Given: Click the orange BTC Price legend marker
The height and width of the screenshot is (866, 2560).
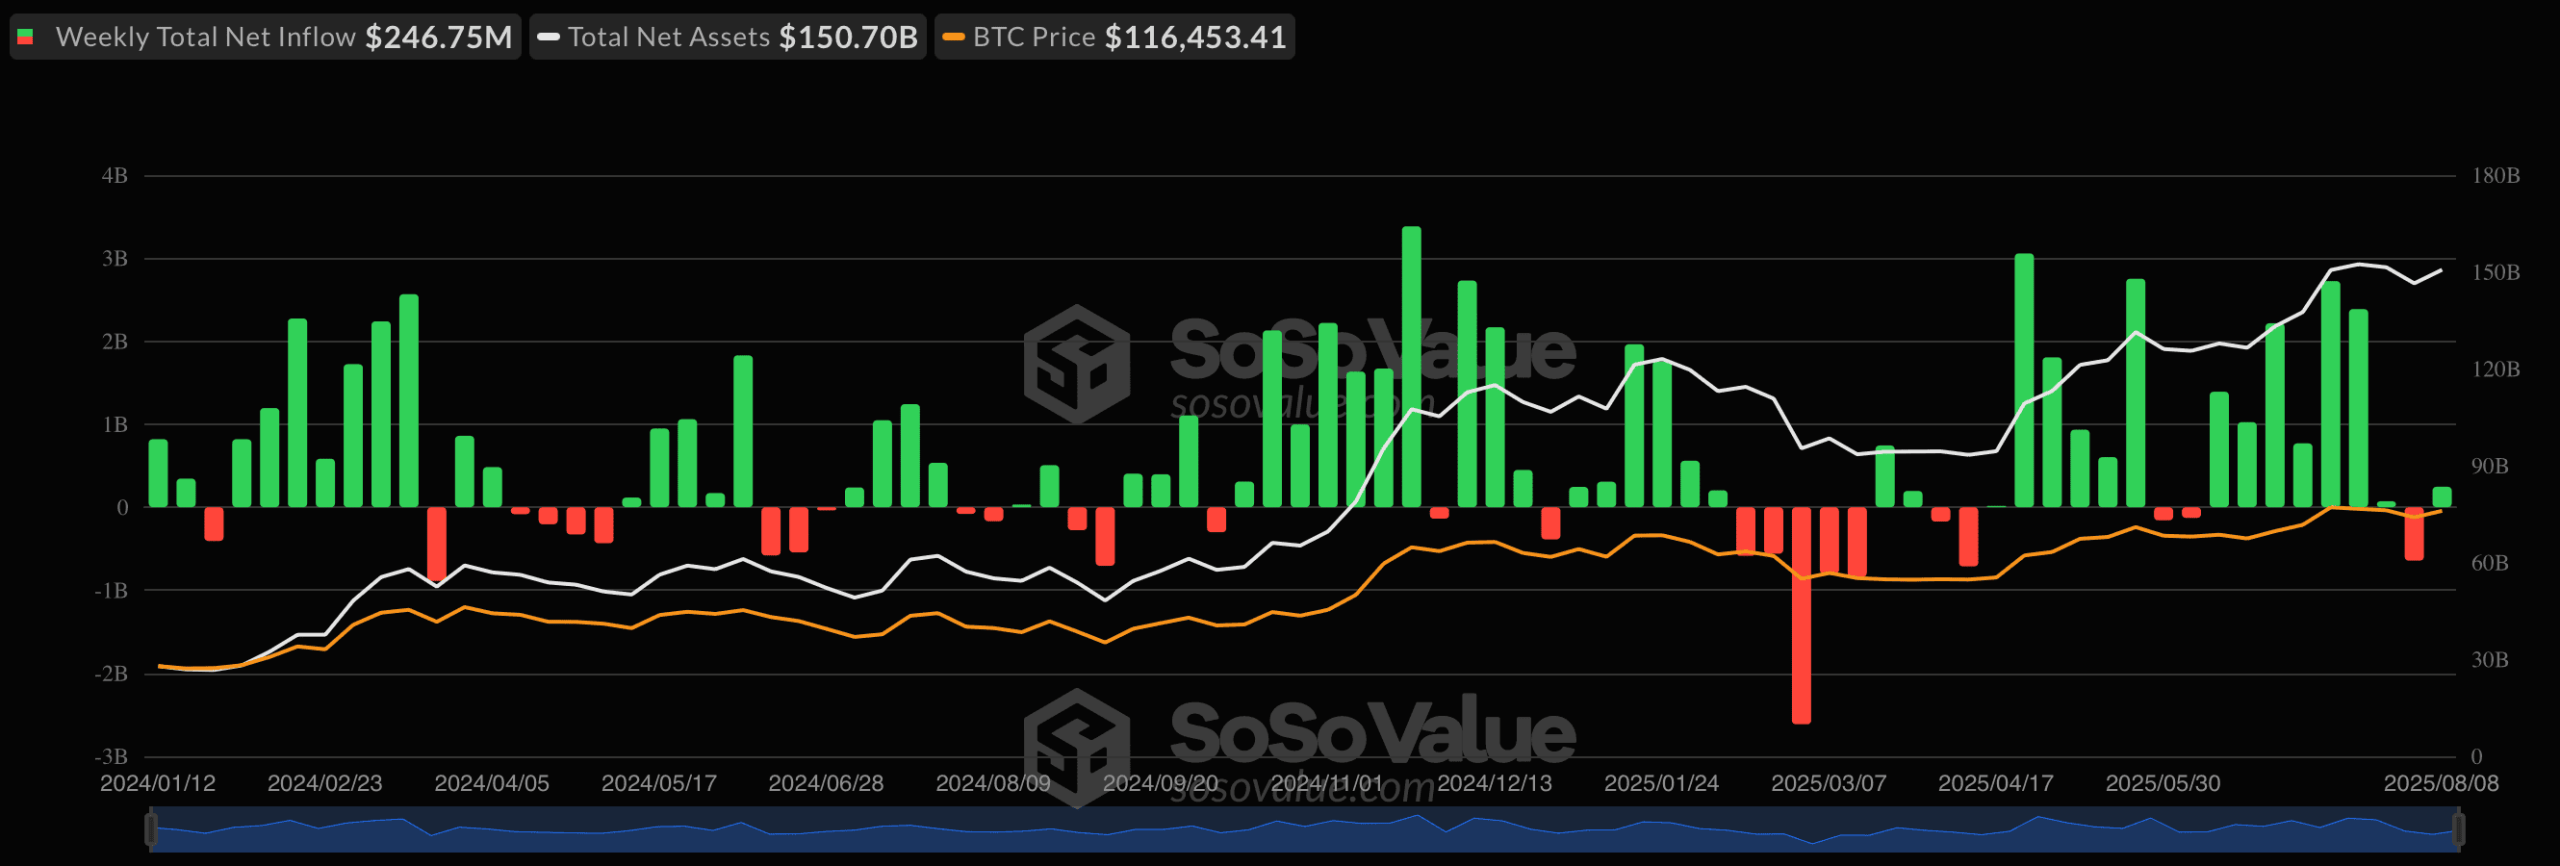Looking at the screenshot, I should [x=954, y=37].
